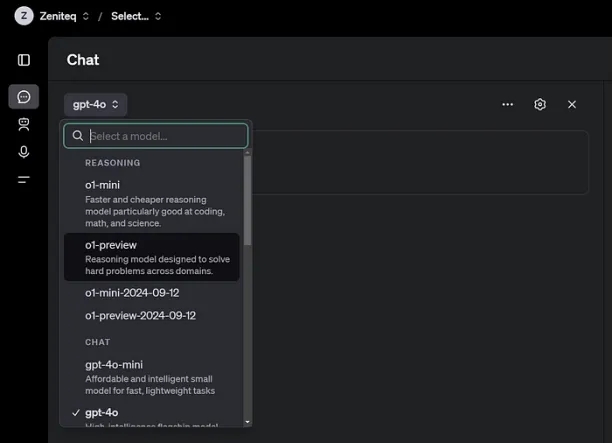Open the project Select... dropdown
The image size is (613, 443).
[x=136, y=16]
